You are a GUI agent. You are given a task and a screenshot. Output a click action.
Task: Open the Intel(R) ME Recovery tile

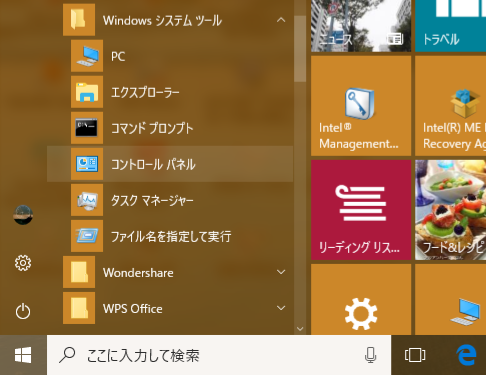tap(451, 106)
